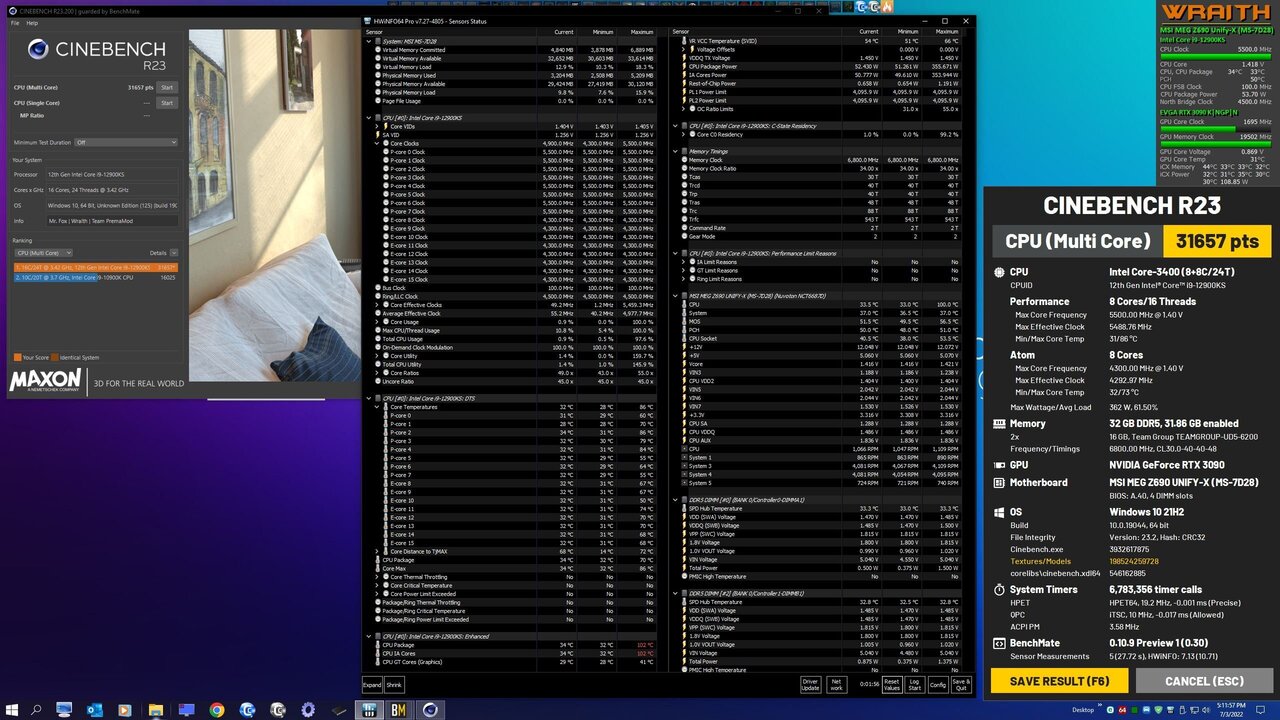This screenshot has width=1280, height=720.
Task: Open the Help menu in Cinebench
Action: 32,22
